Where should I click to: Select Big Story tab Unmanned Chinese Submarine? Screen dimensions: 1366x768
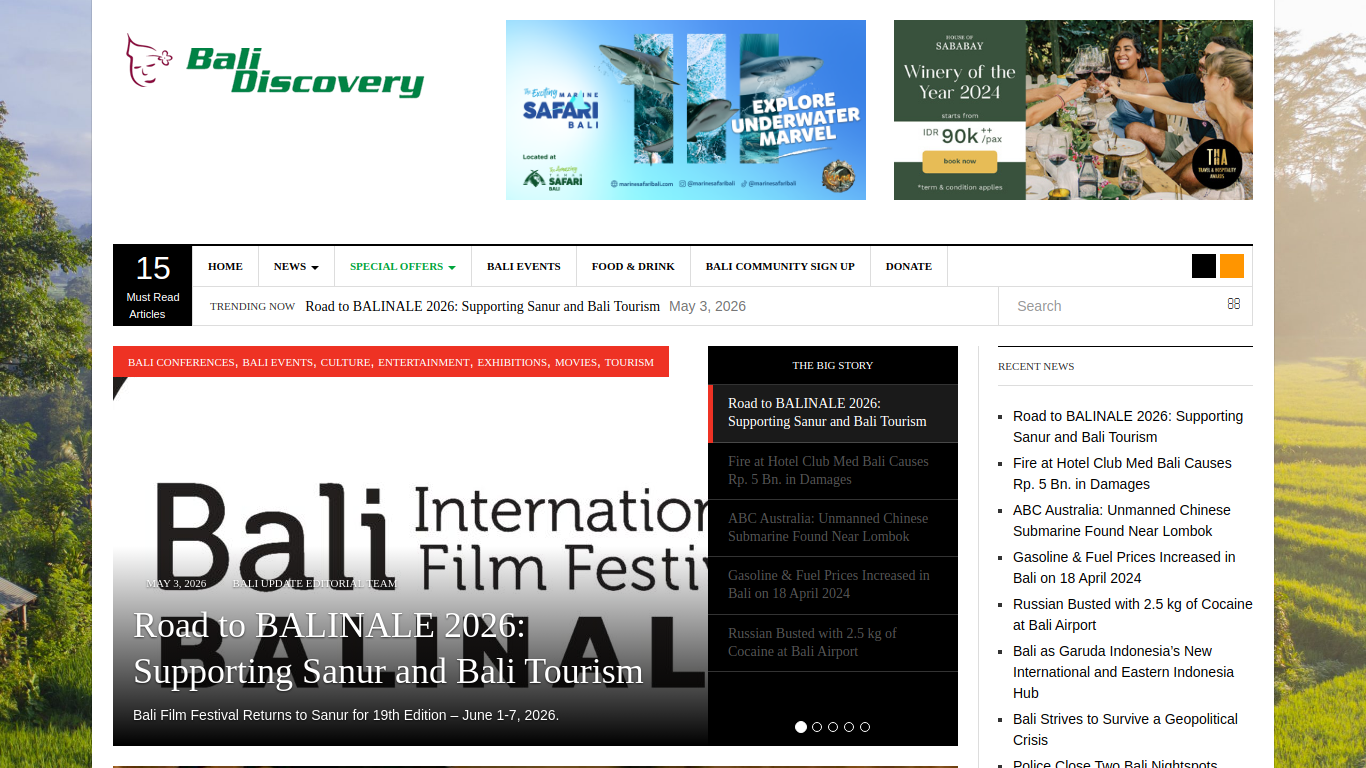[x=833, y=528]
